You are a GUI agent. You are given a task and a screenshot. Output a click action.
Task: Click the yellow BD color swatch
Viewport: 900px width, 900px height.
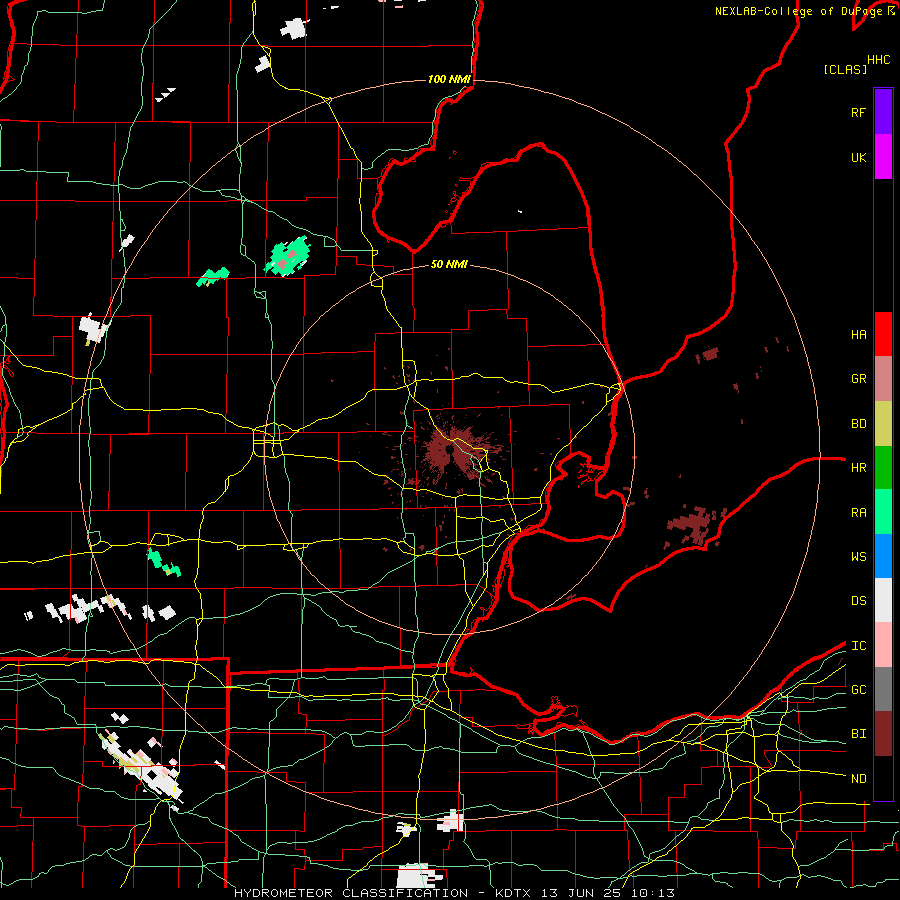point(883,424)
